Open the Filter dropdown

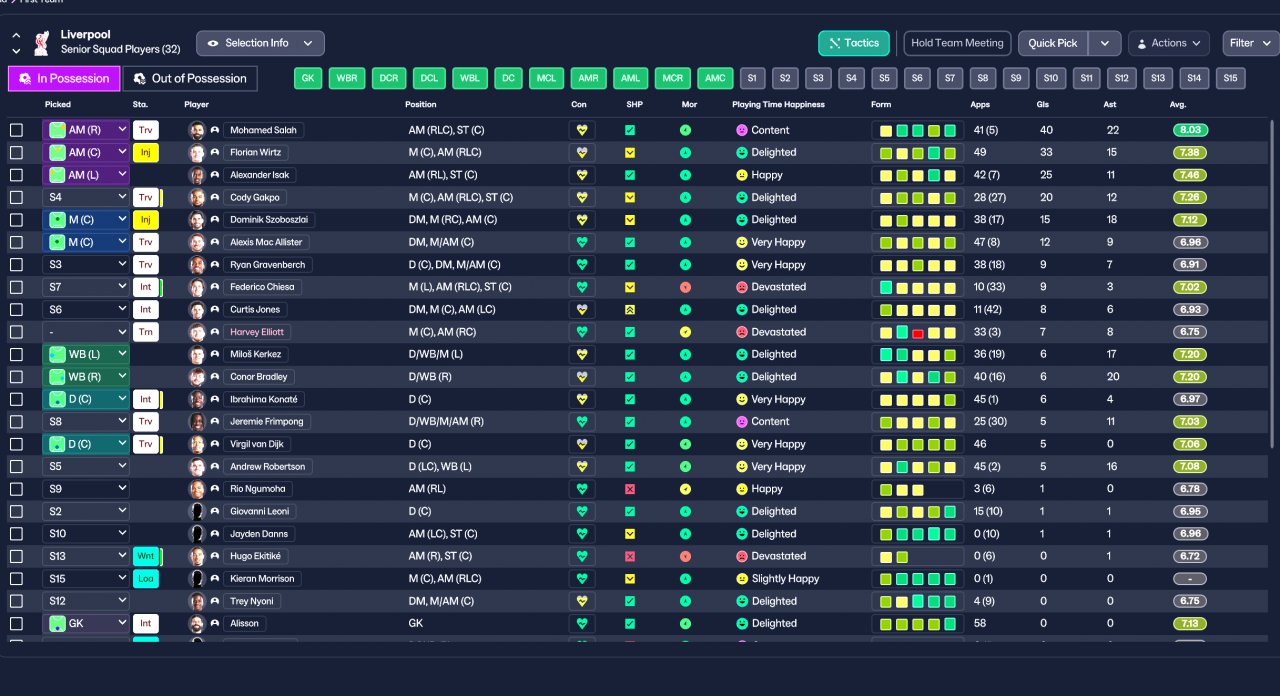pos(1250,43)
